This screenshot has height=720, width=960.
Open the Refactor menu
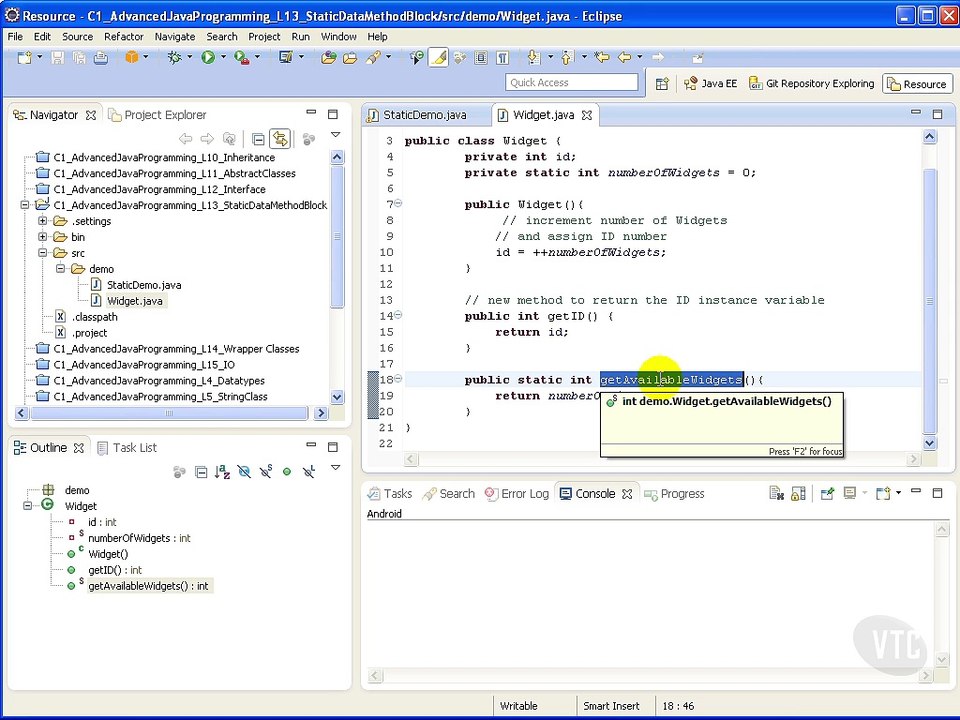[124, 37]
